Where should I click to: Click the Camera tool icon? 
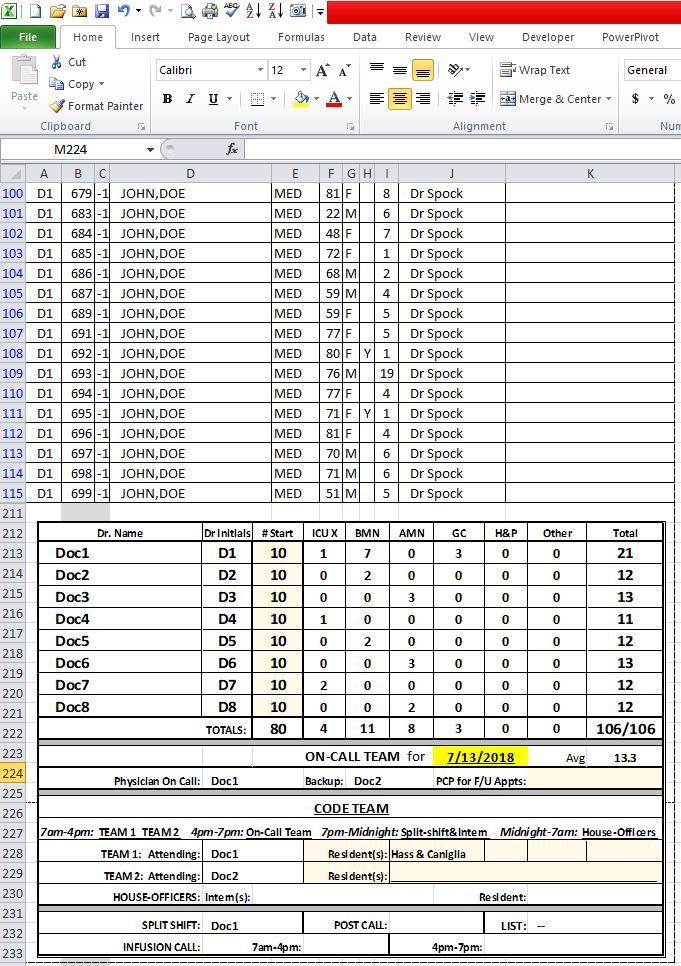[298, 10]
